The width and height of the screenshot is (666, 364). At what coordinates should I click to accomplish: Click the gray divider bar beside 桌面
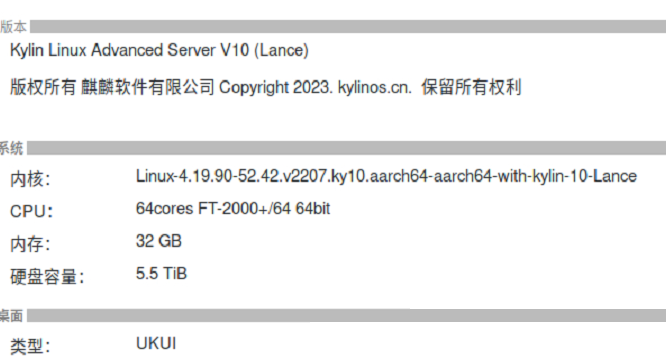(346, 316)
